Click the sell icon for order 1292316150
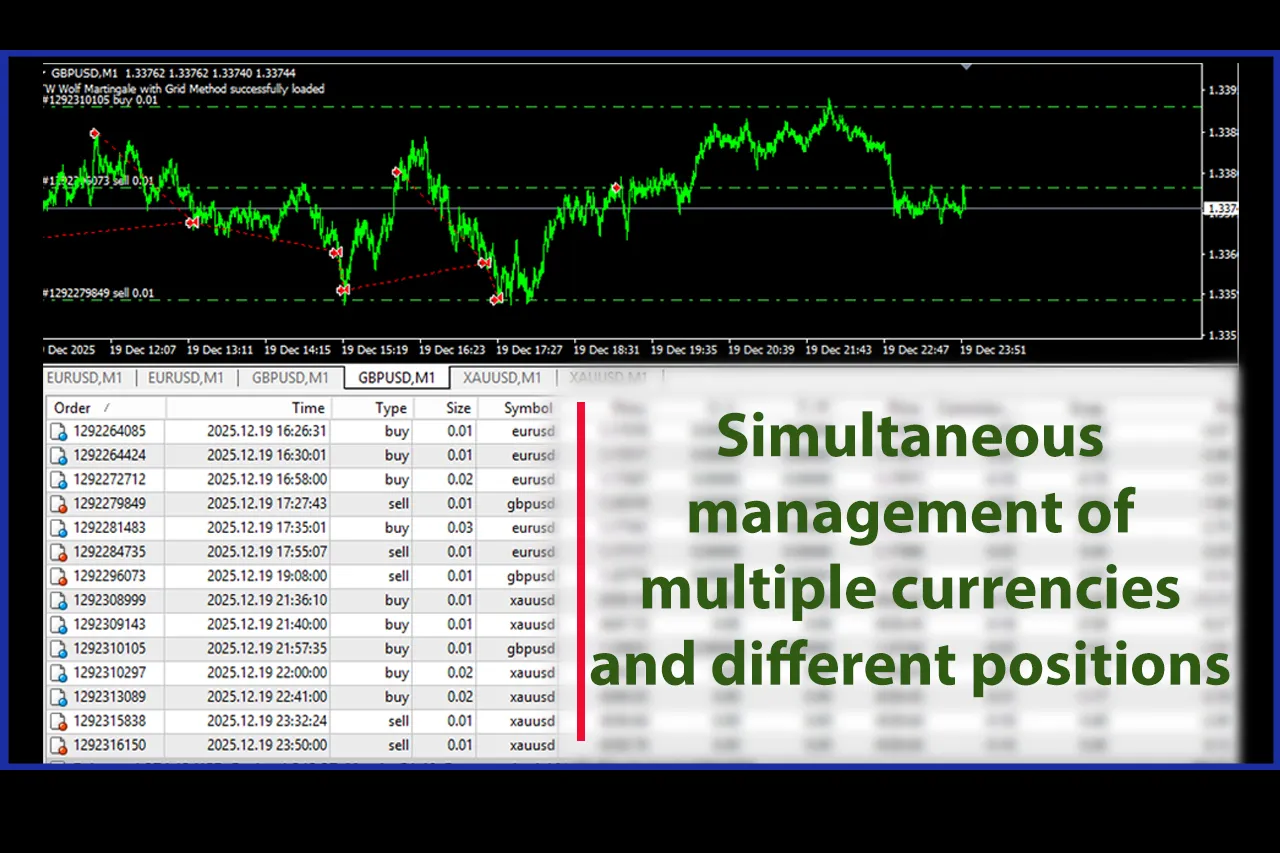 pyautogui.click(x=59, y=746)
